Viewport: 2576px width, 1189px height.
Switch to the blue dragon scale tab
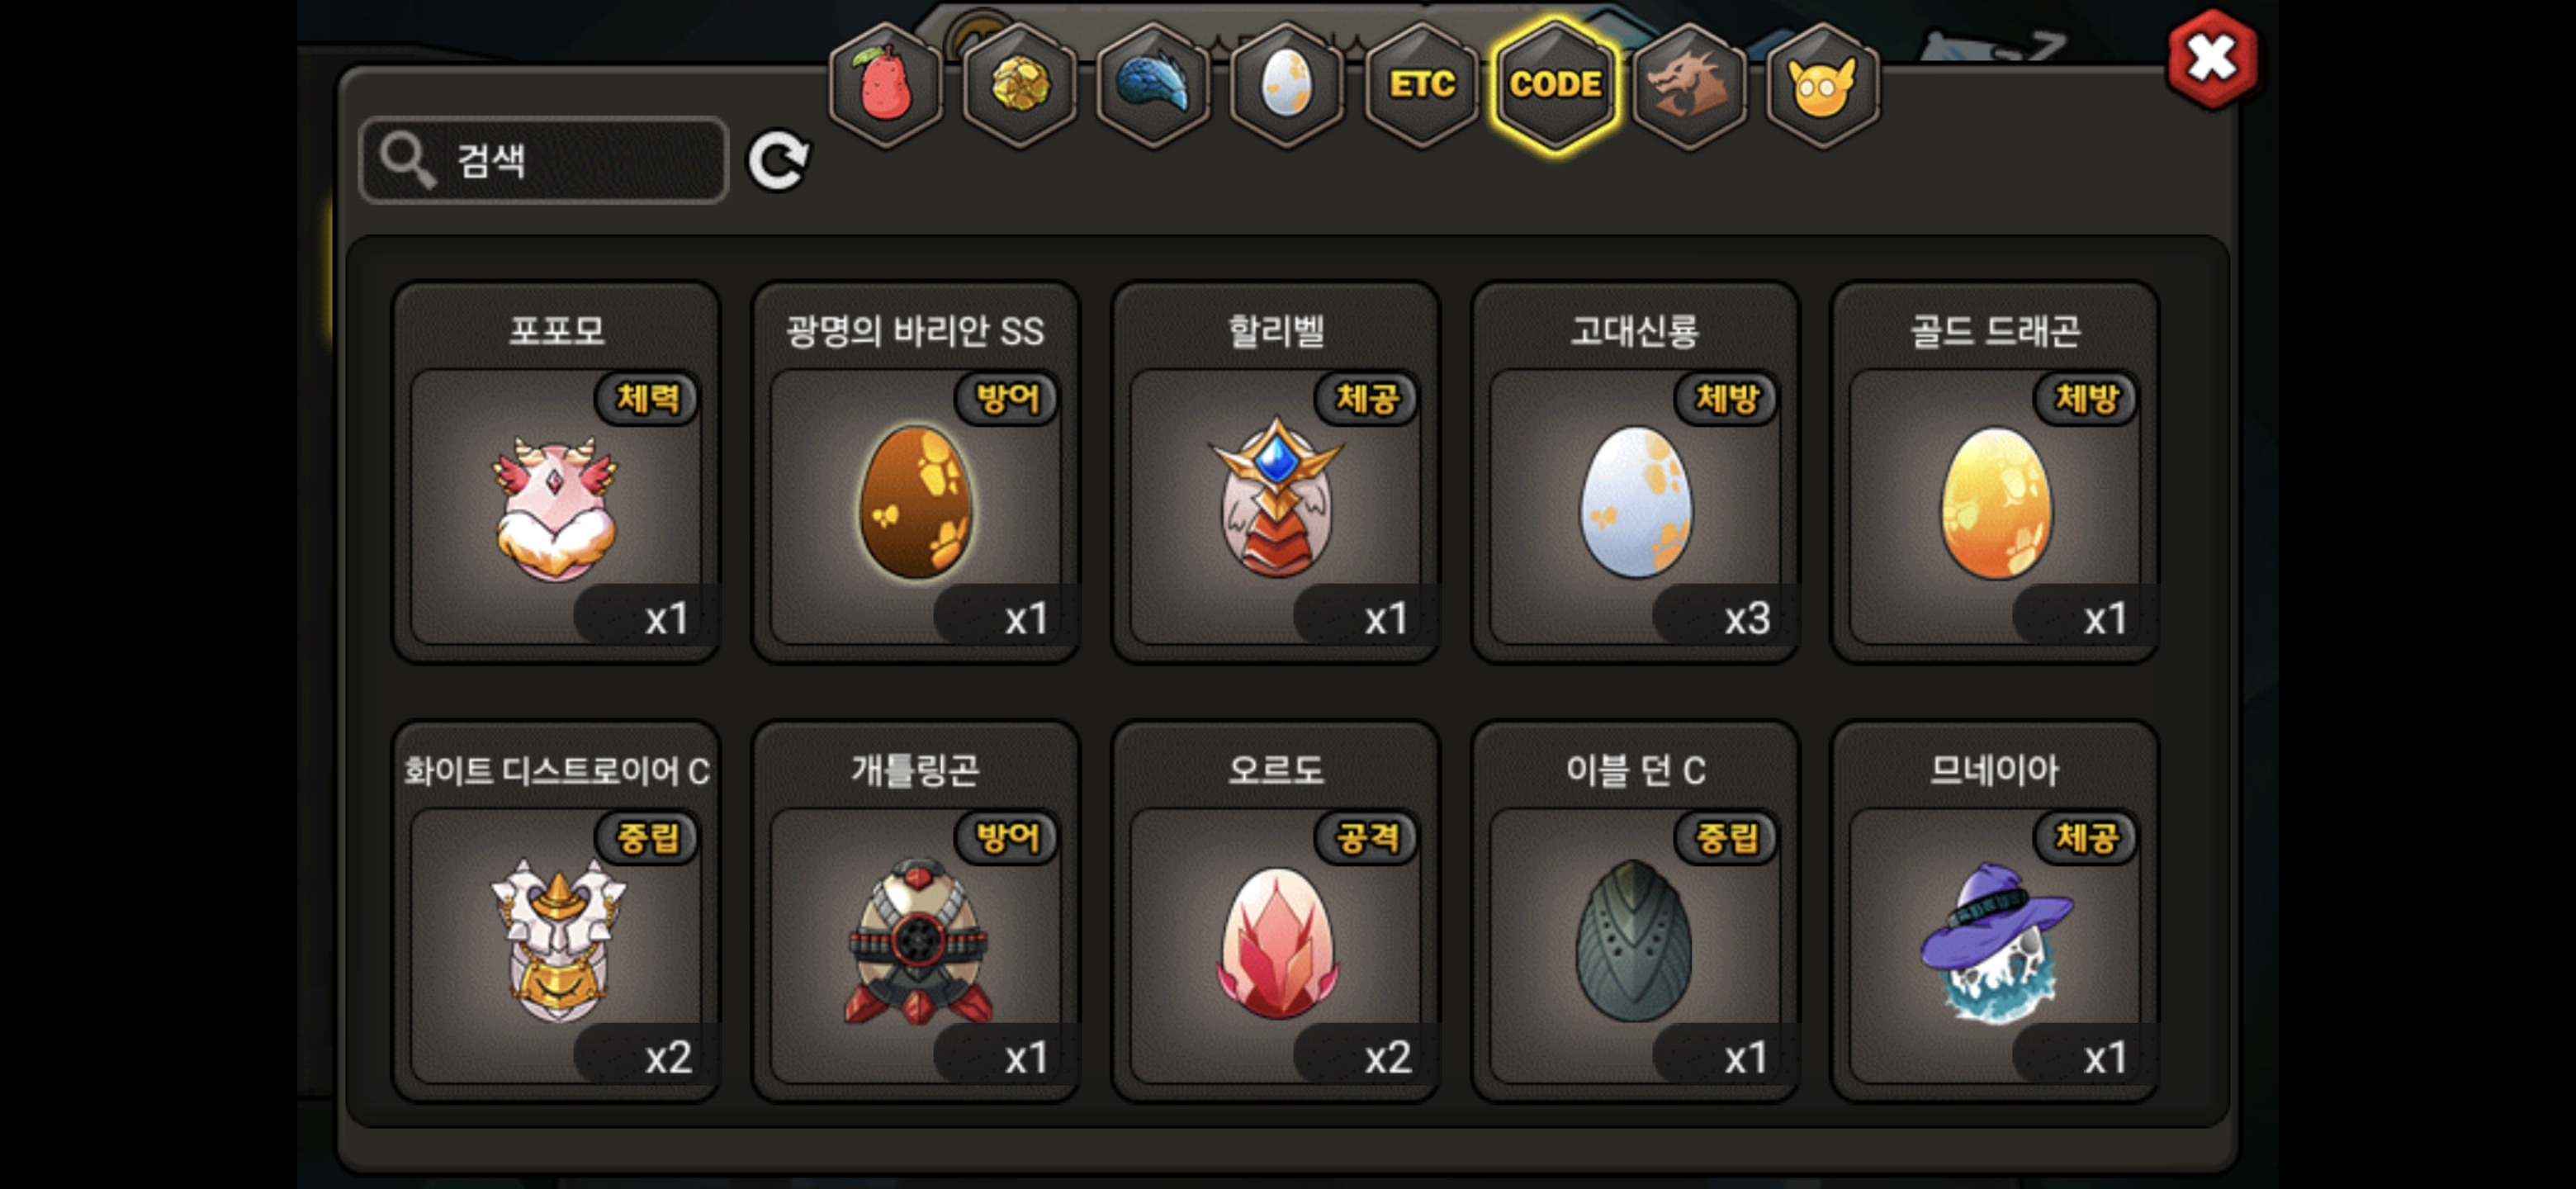coord(1153,85)
